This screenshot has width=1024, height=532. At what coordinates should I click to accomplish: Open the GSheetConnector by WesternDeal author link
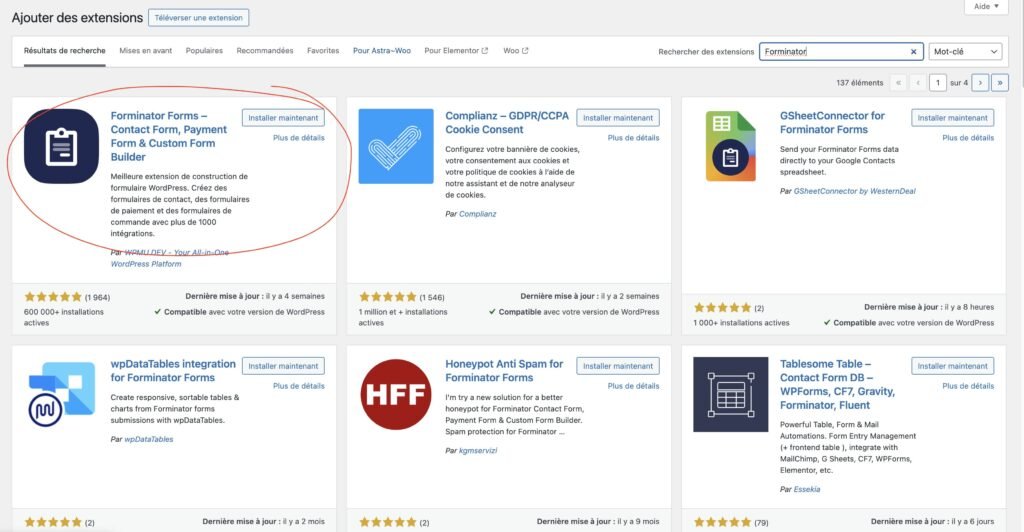854,191
